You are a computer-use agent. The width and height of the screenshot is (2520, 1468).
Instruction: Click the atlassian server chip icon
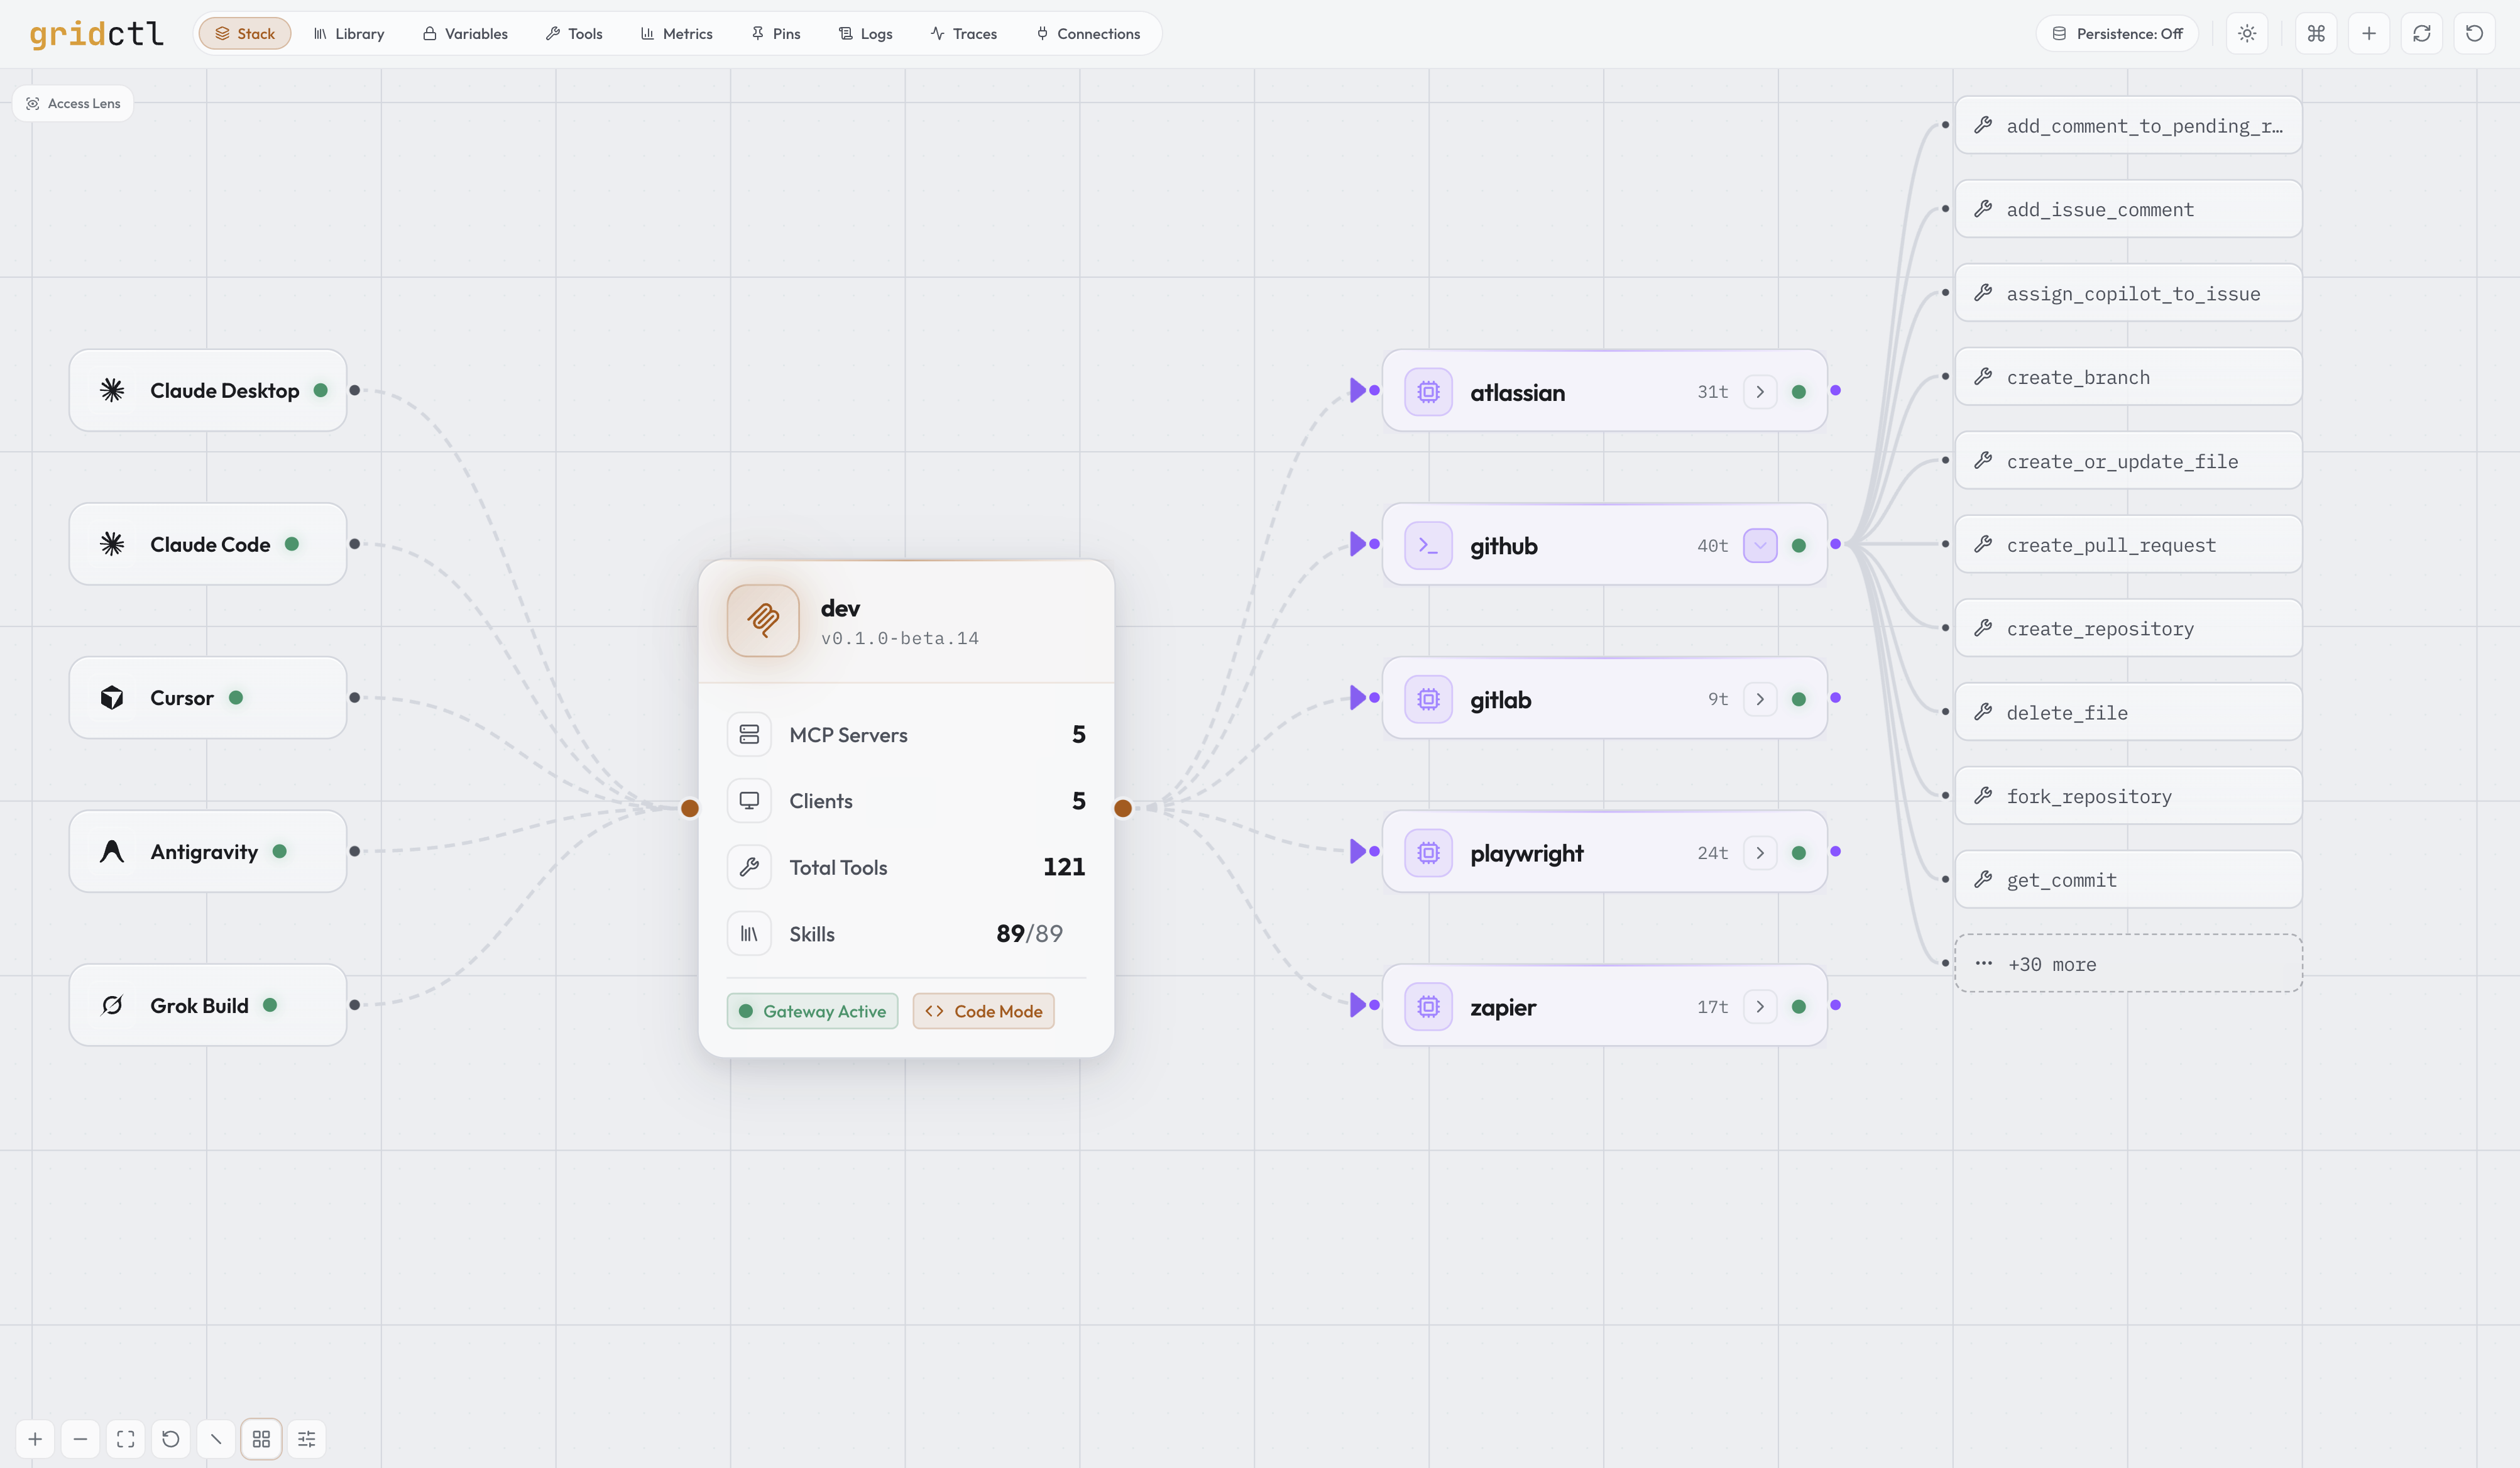[x=1429, y=392]
